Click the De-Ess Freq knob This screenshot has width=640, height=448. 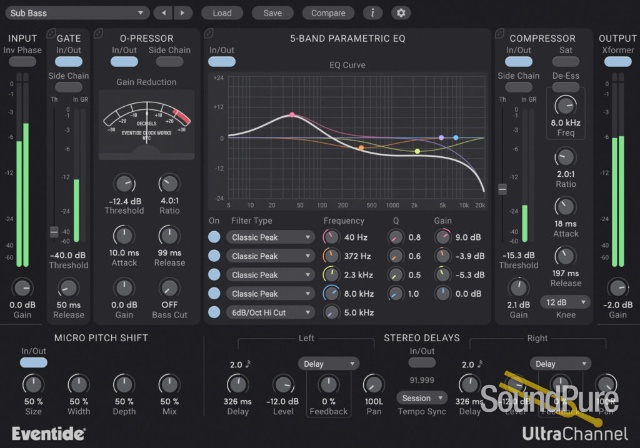(x=566, y=105)
